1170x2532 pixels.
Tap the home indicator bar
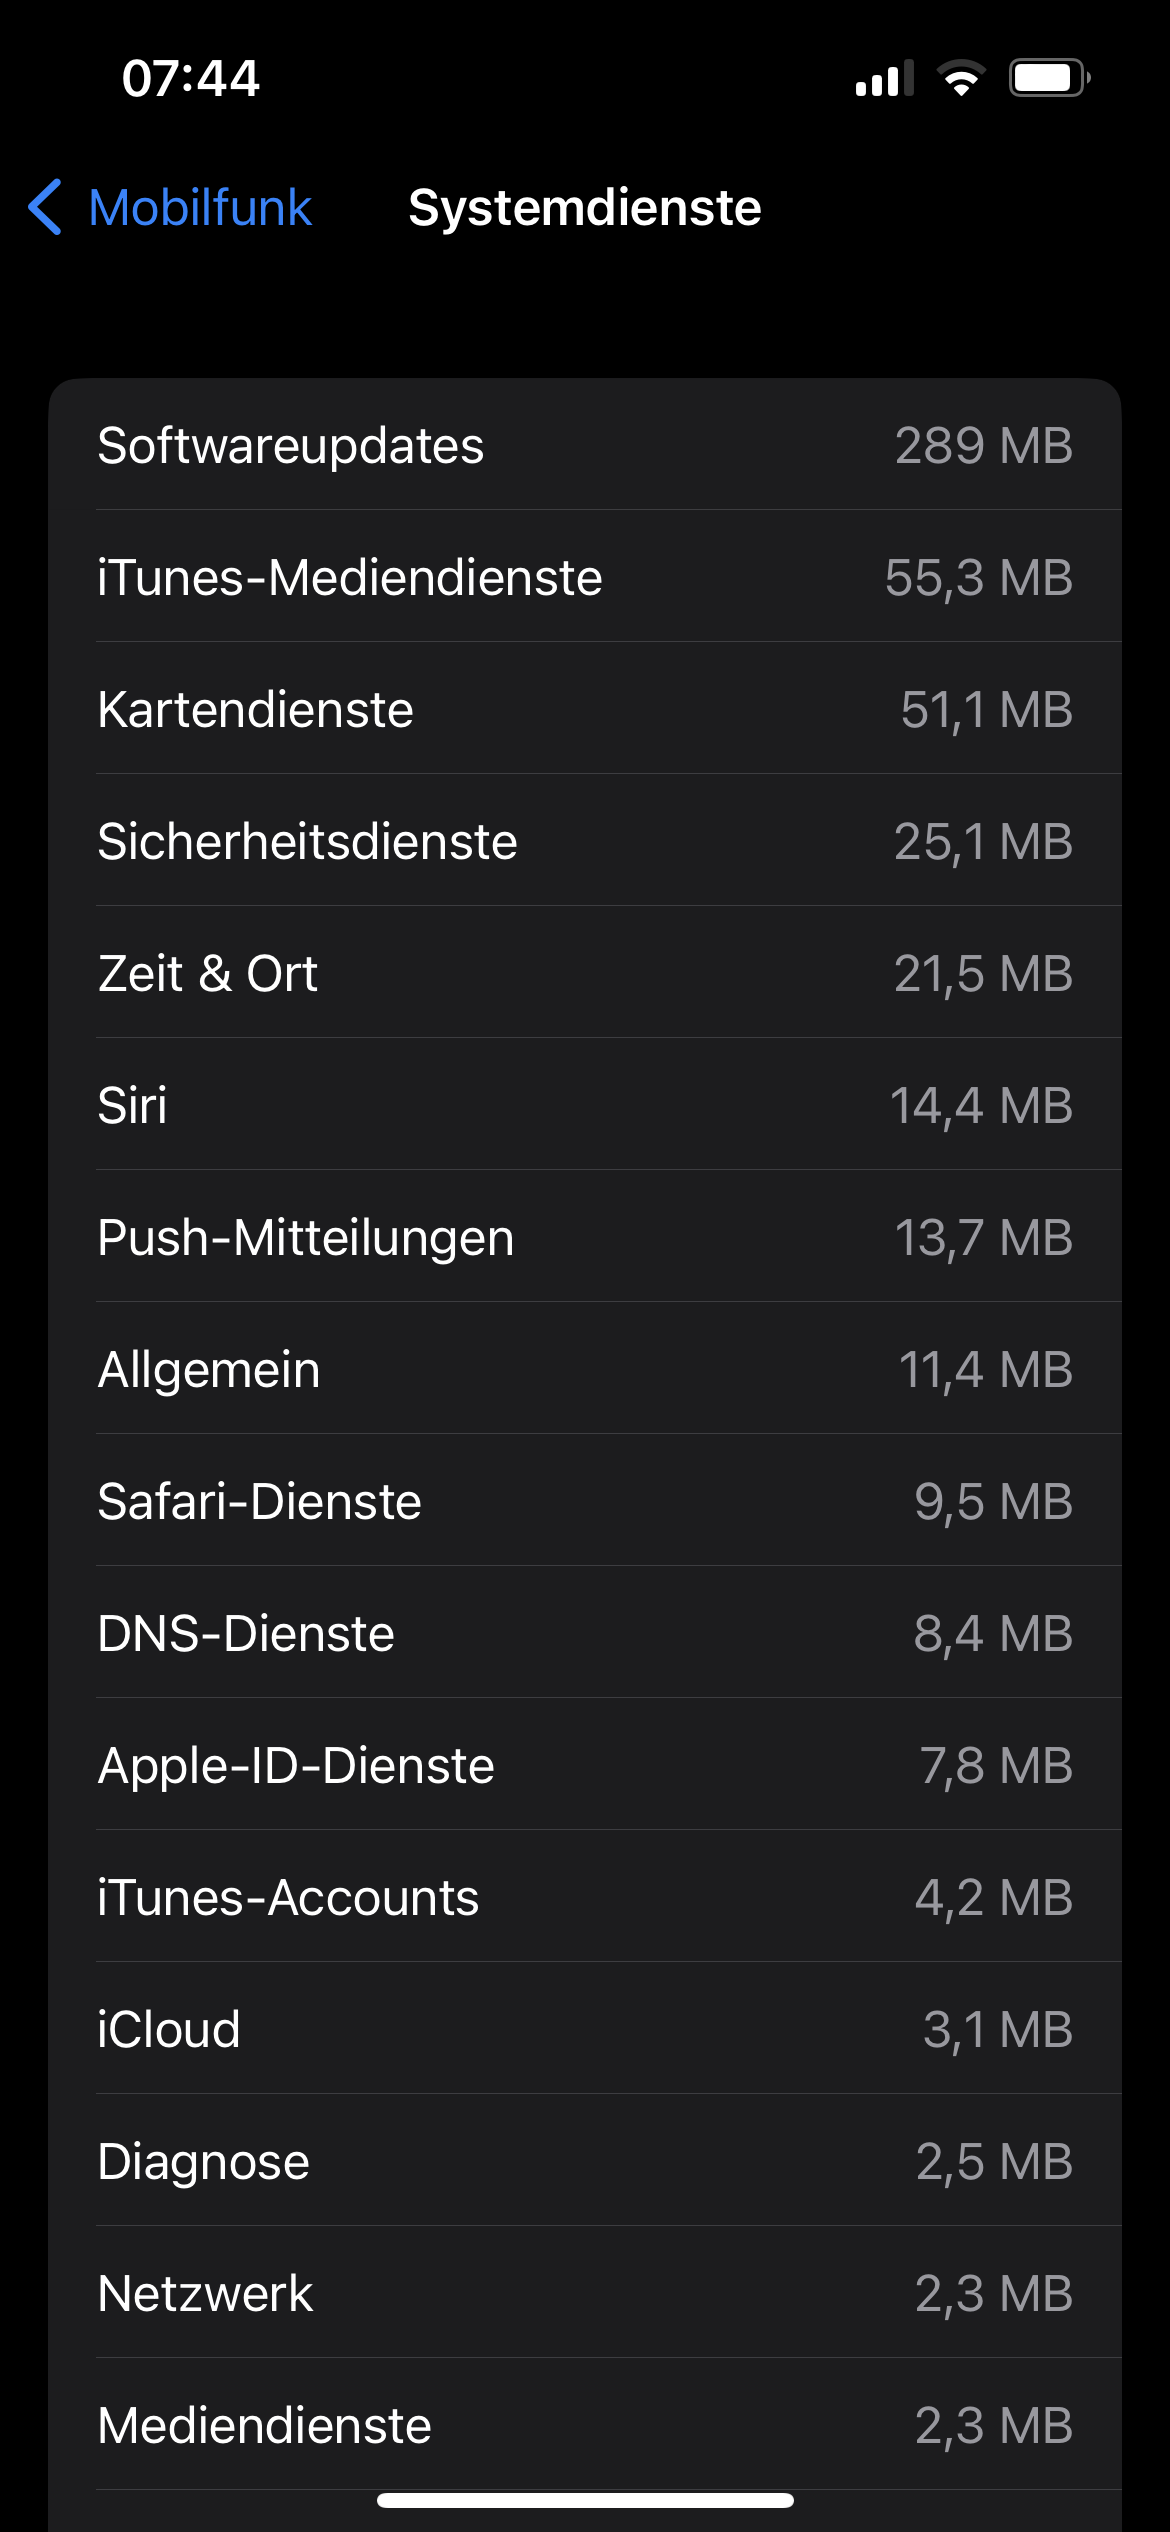584,2500
